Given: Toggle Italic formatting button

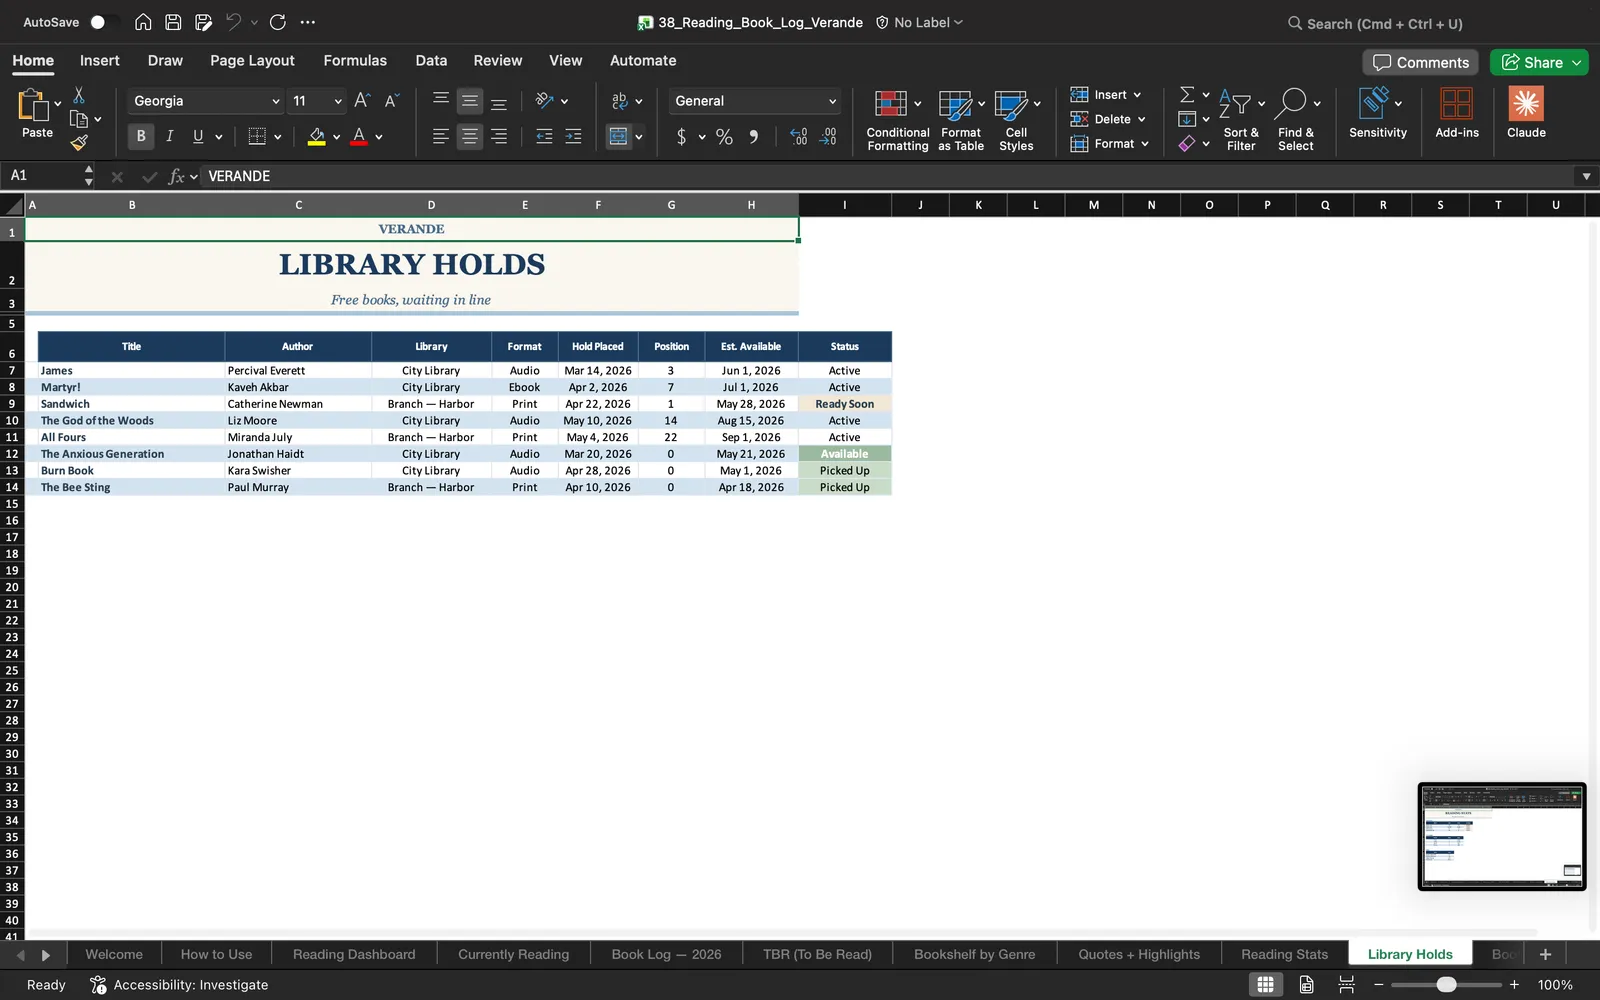Looking at the screenshot, I should pos(170,136).
